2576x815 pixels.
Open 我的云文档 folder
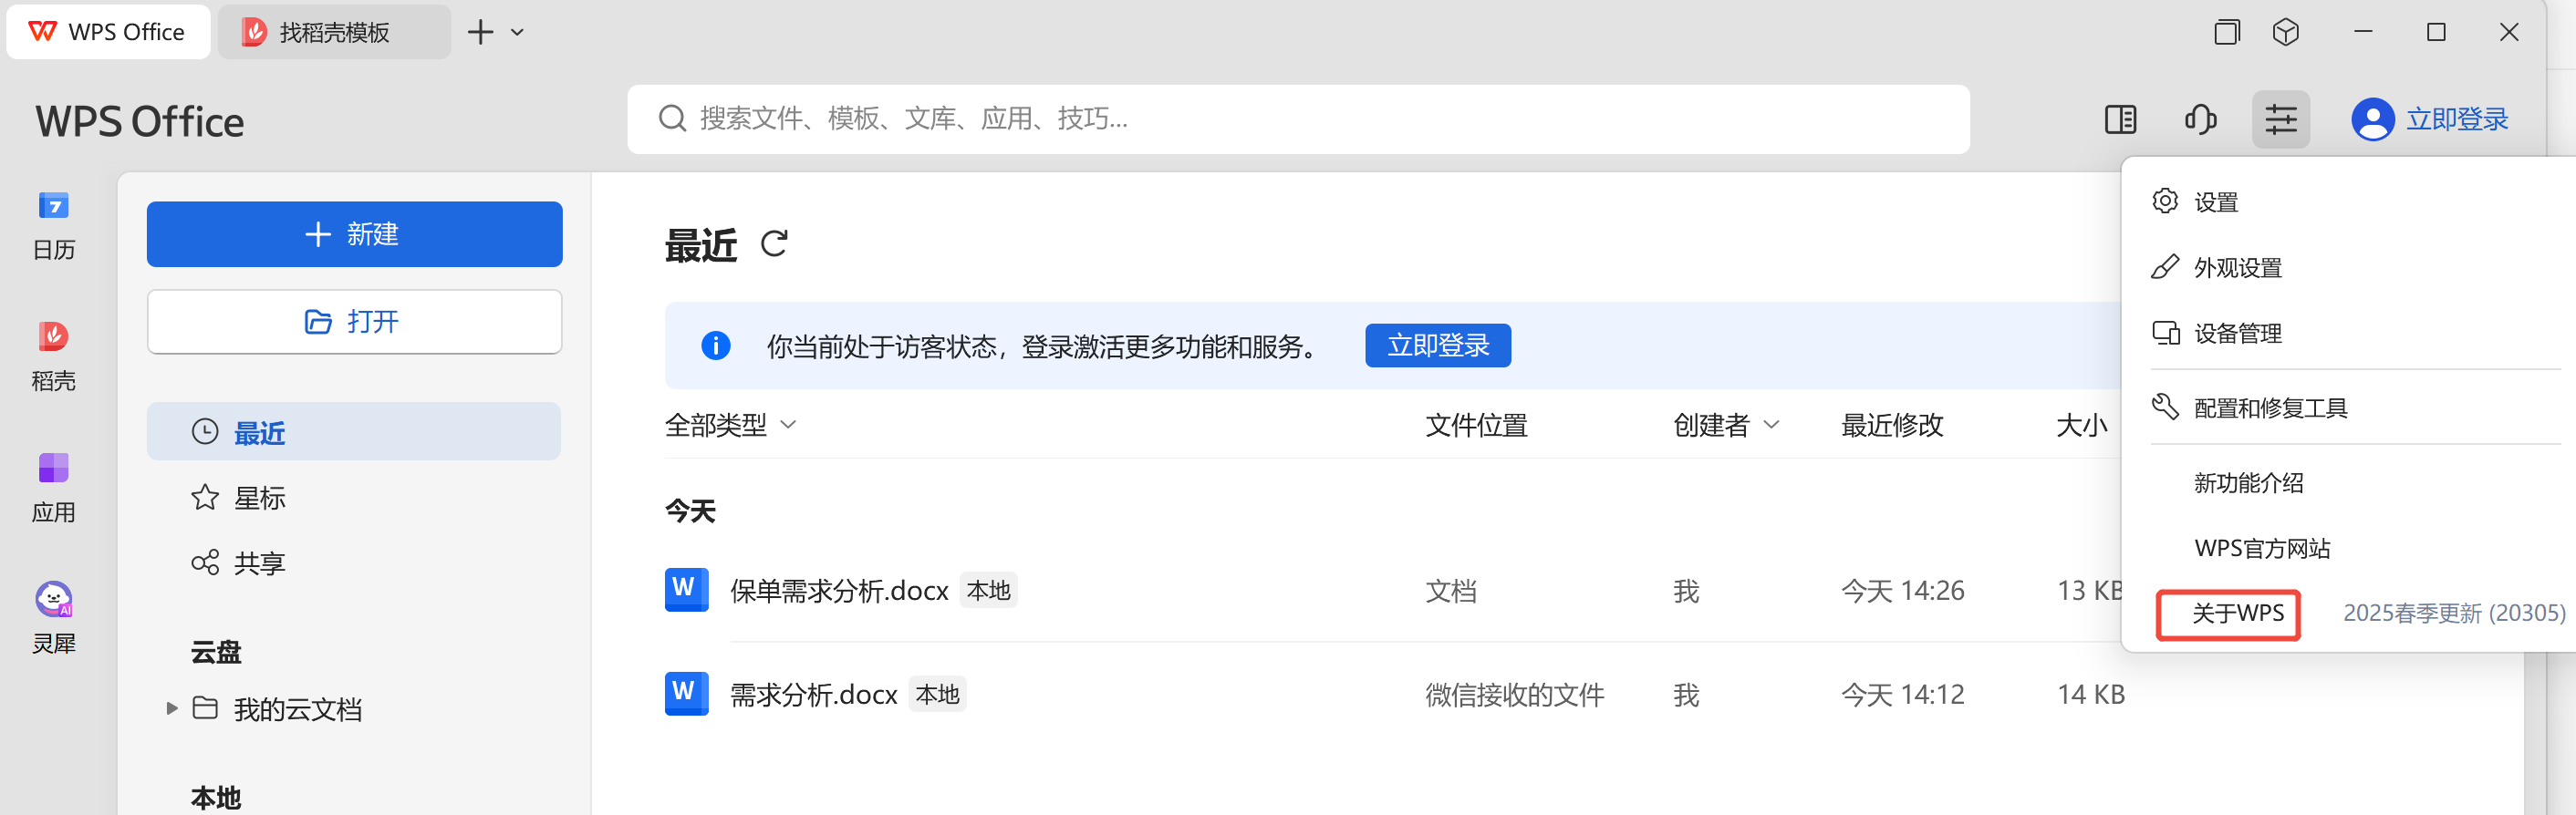[297, 709]
